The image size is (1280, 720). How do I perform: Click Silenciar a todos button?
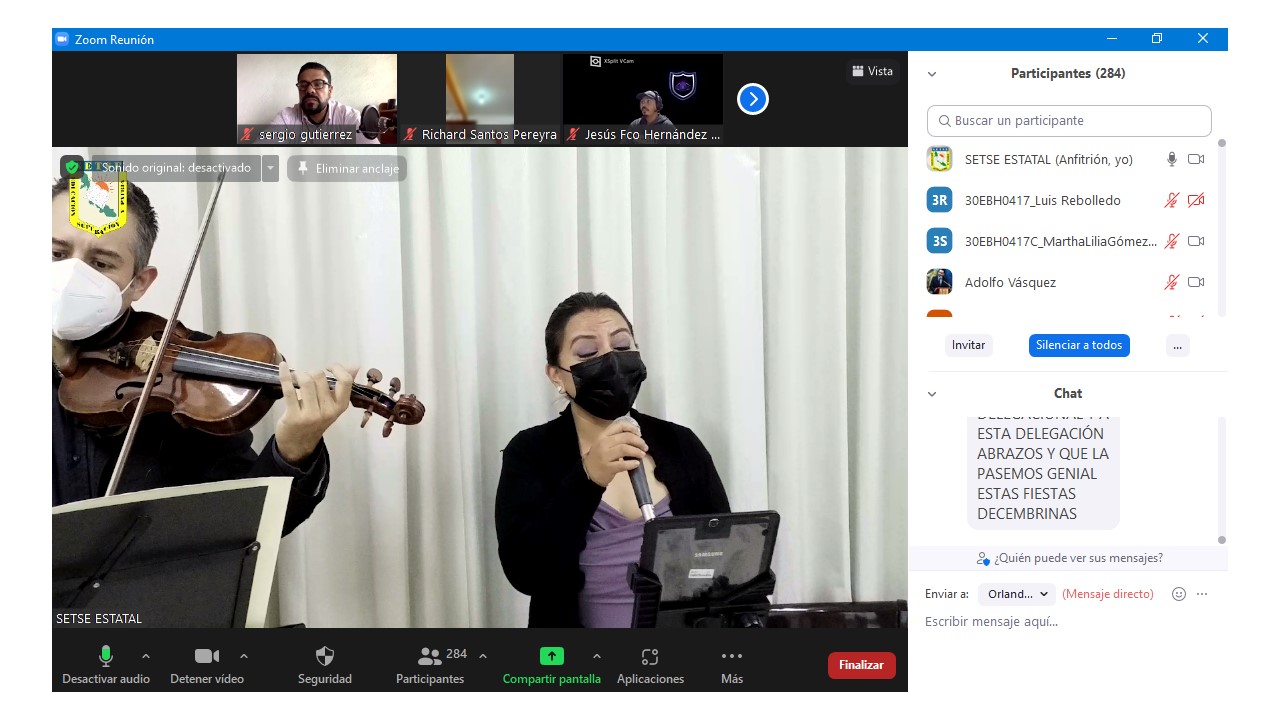1079,345
